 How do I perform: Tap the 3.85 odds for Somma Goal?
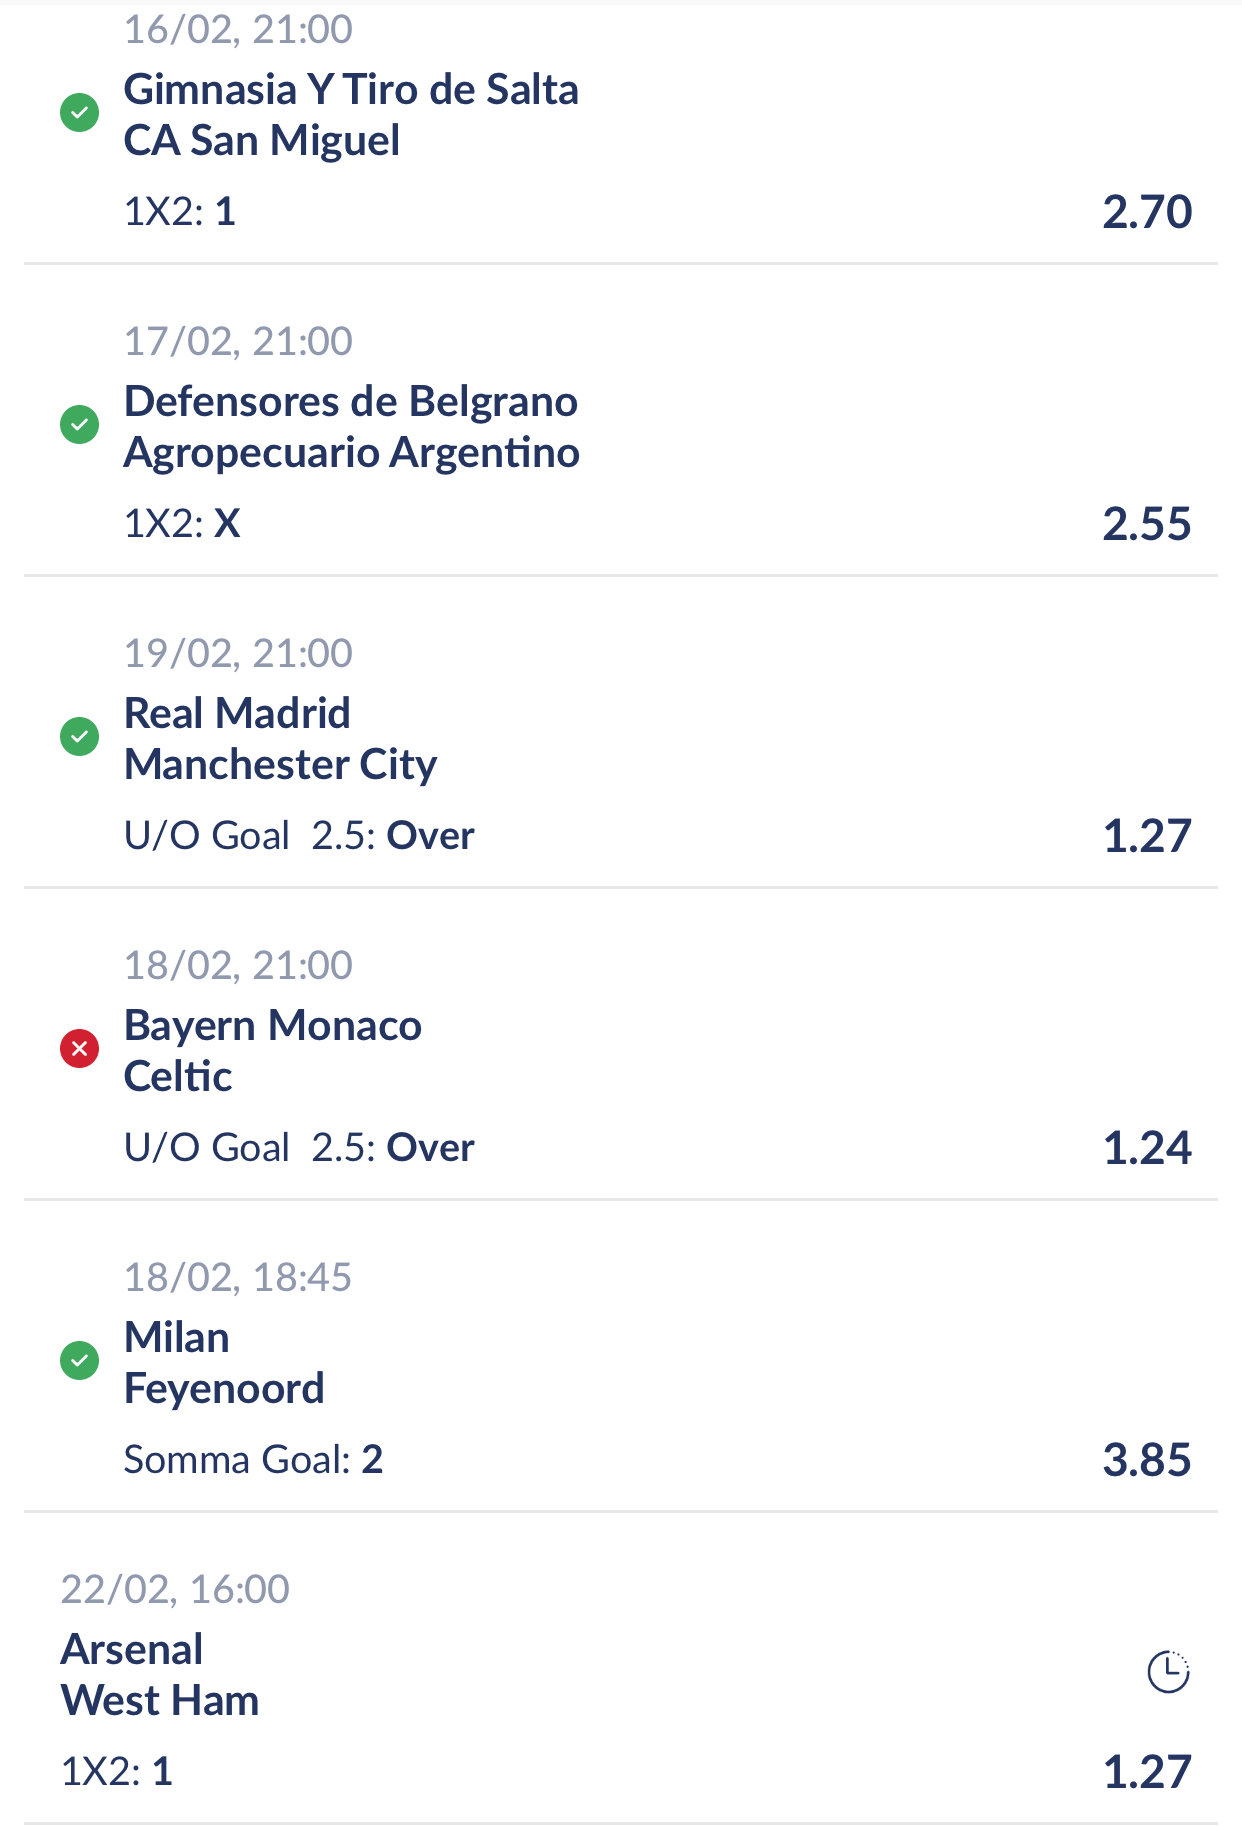(x=1147, y=1460)
